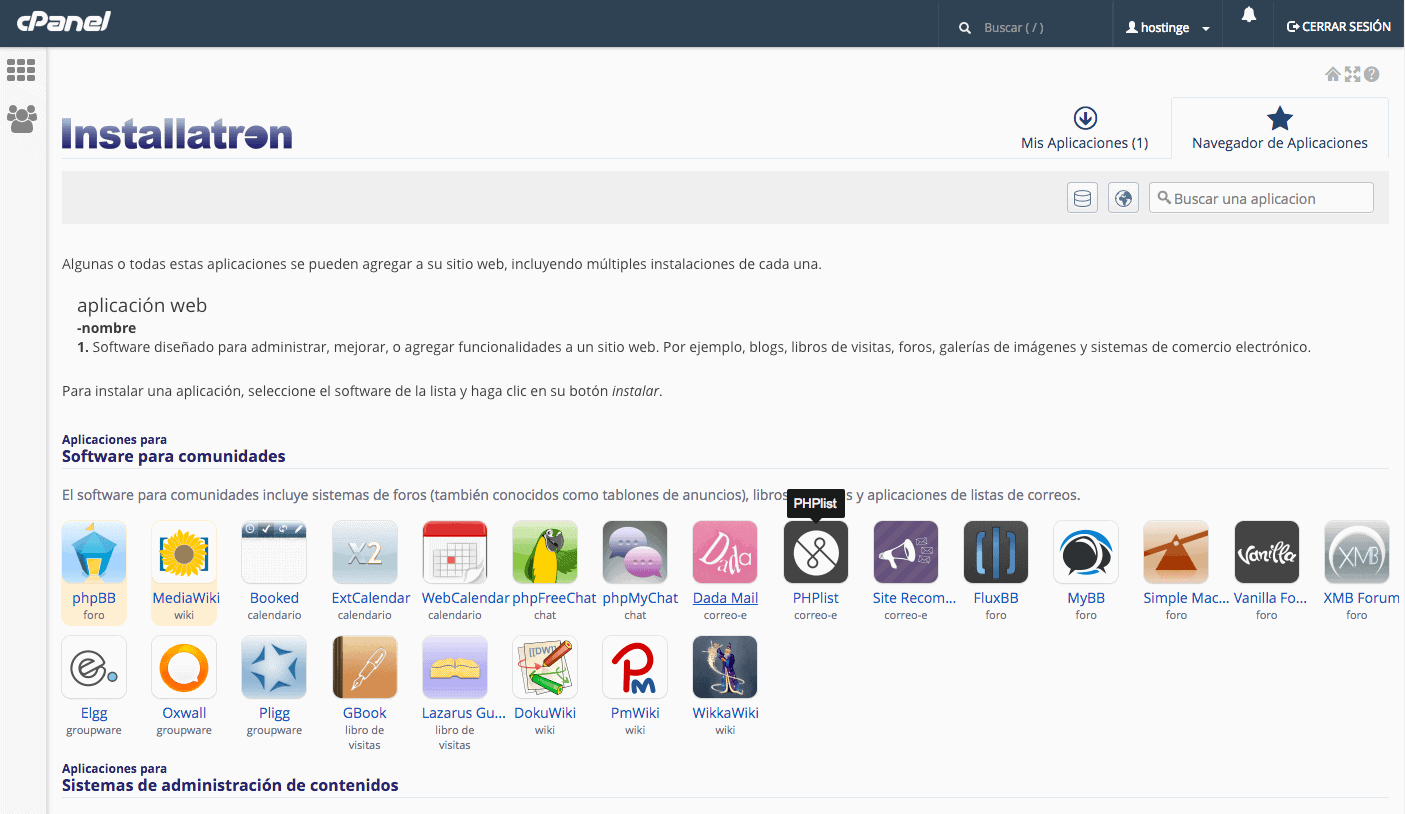Open the GBook guestbook icon
Screen dimensions: 1405x814
365,667
